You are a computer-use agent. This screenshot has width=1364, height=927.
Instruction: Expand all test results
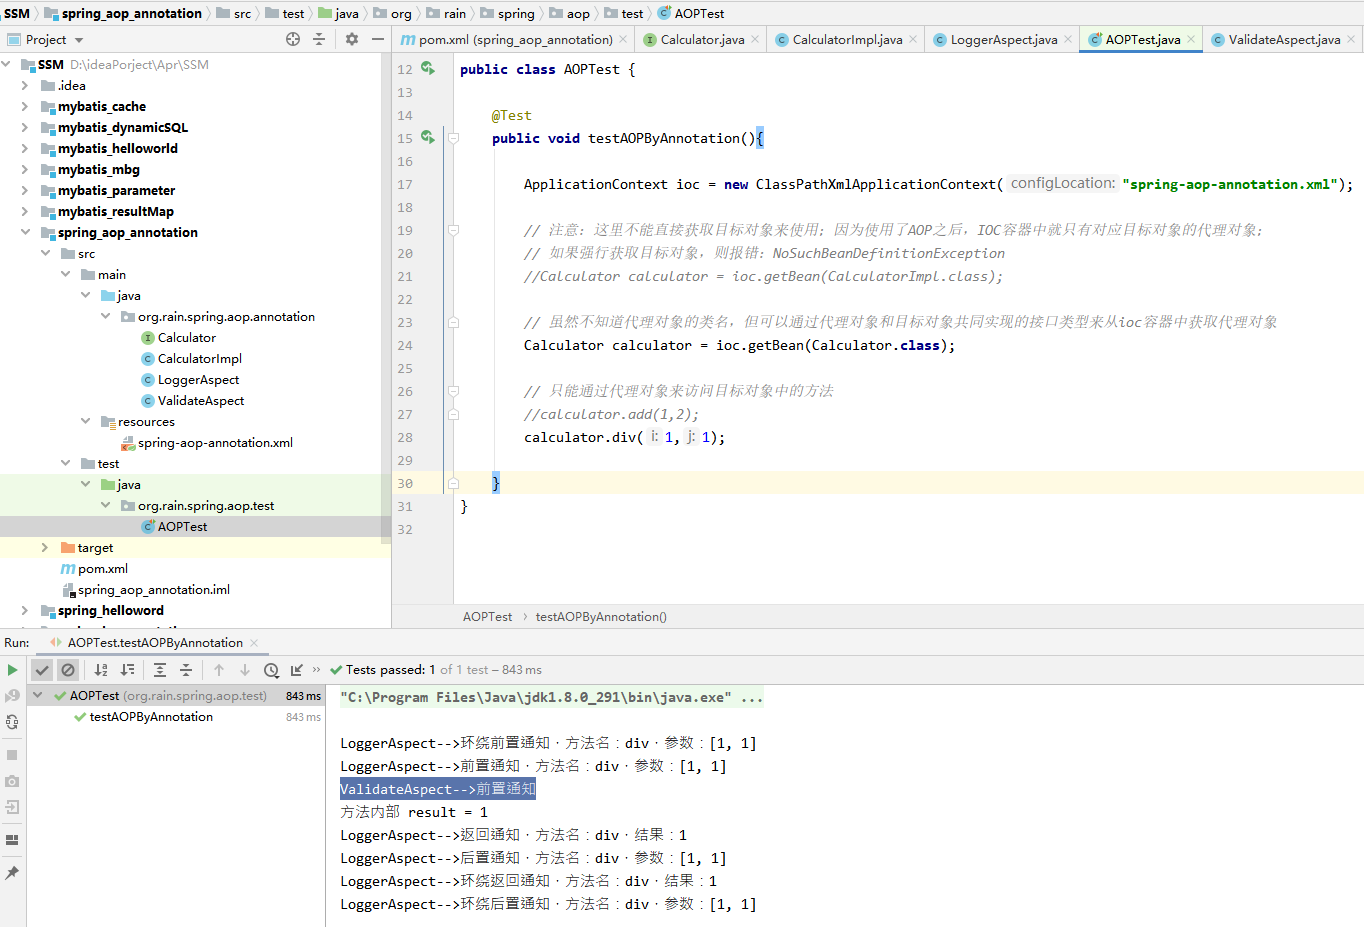[160, 670]
